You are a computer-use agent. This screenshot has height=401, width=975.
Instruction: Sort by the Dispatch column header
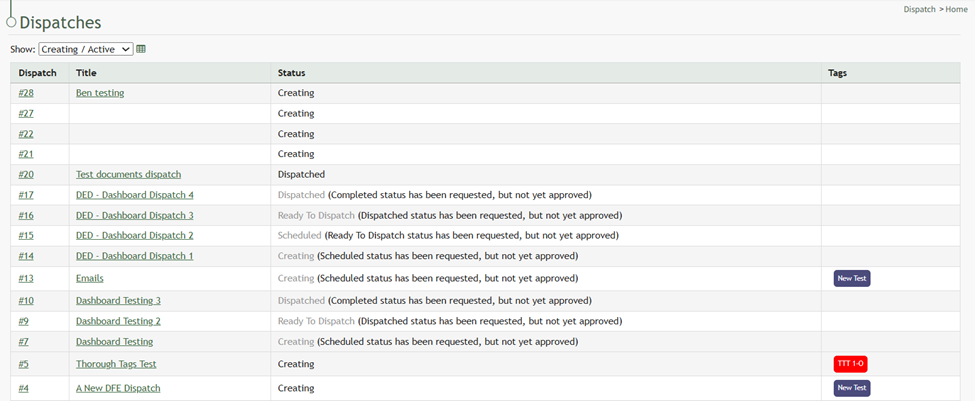pyautogui.click(x=38, y=73)
